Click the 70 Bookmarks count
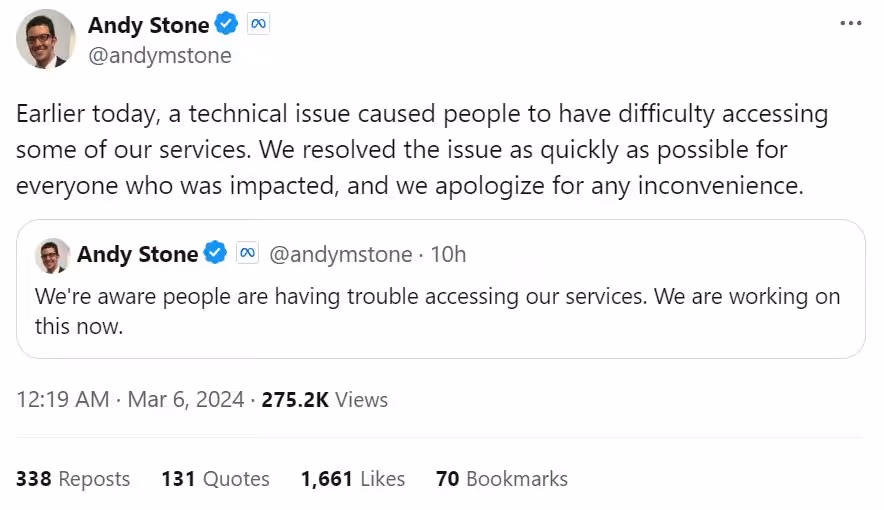 coord(501,479)
